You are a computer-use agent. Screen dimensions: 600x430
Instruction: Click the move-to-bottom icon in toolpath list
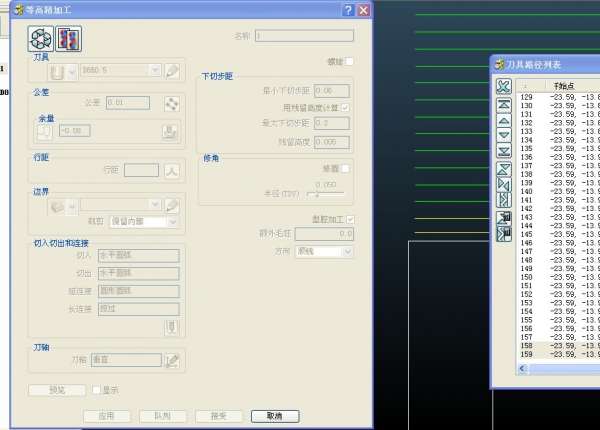tap(504, 151)
